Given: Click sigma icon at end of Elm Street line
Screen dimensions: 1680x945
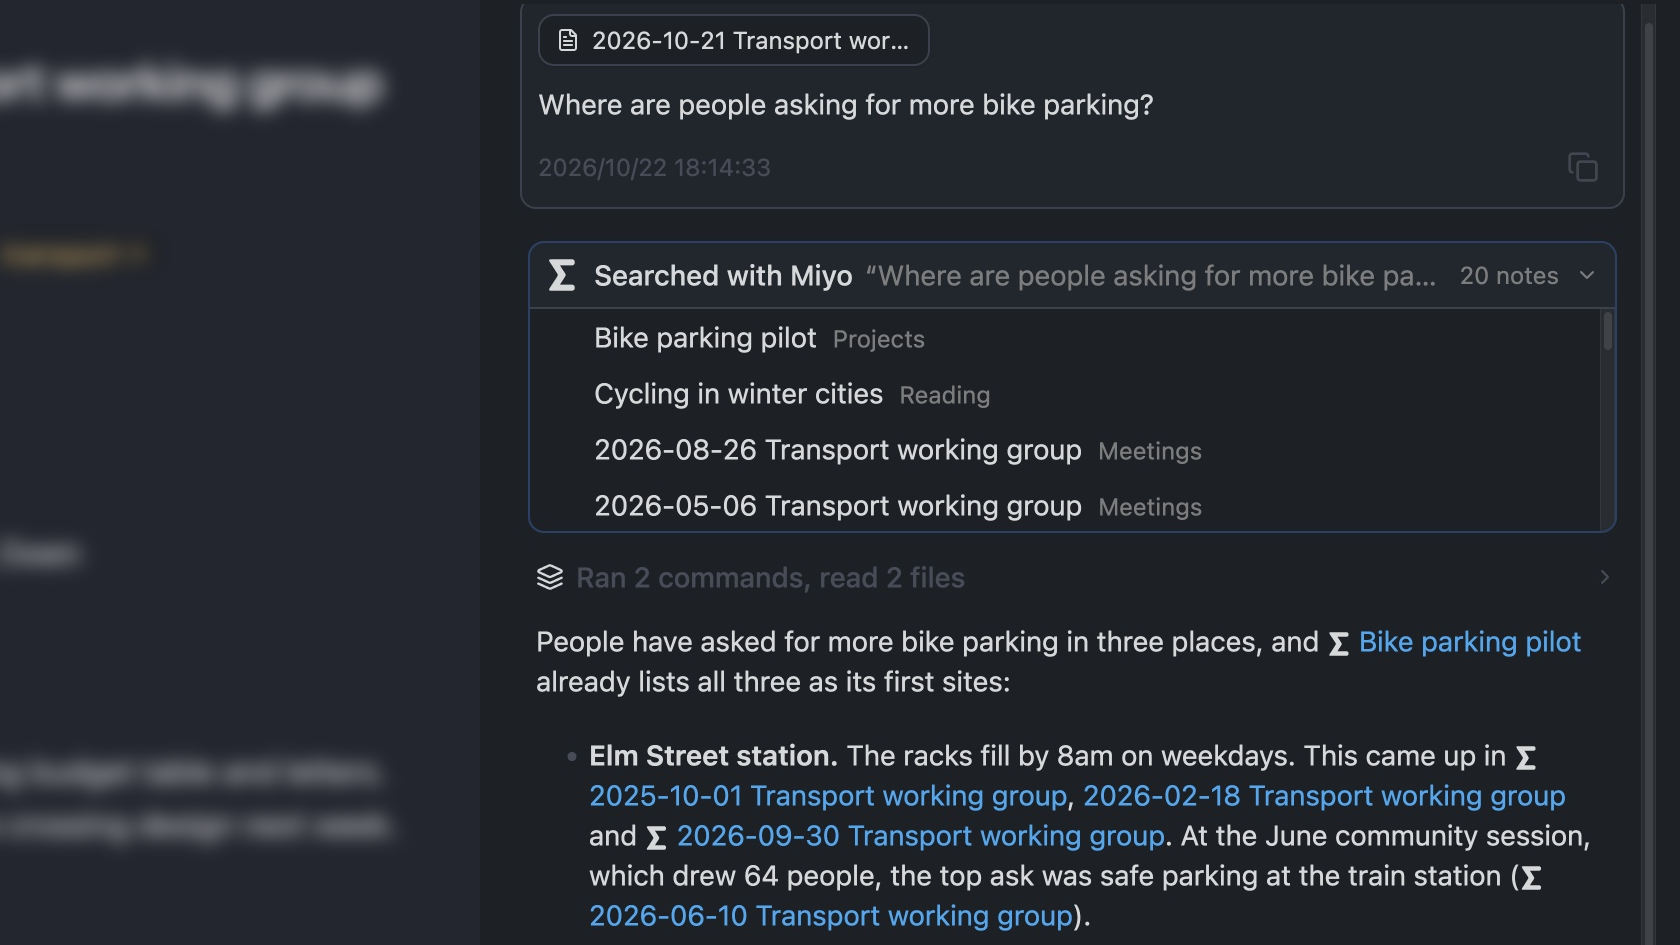Looking at the screenshot, I should 1526,757.
